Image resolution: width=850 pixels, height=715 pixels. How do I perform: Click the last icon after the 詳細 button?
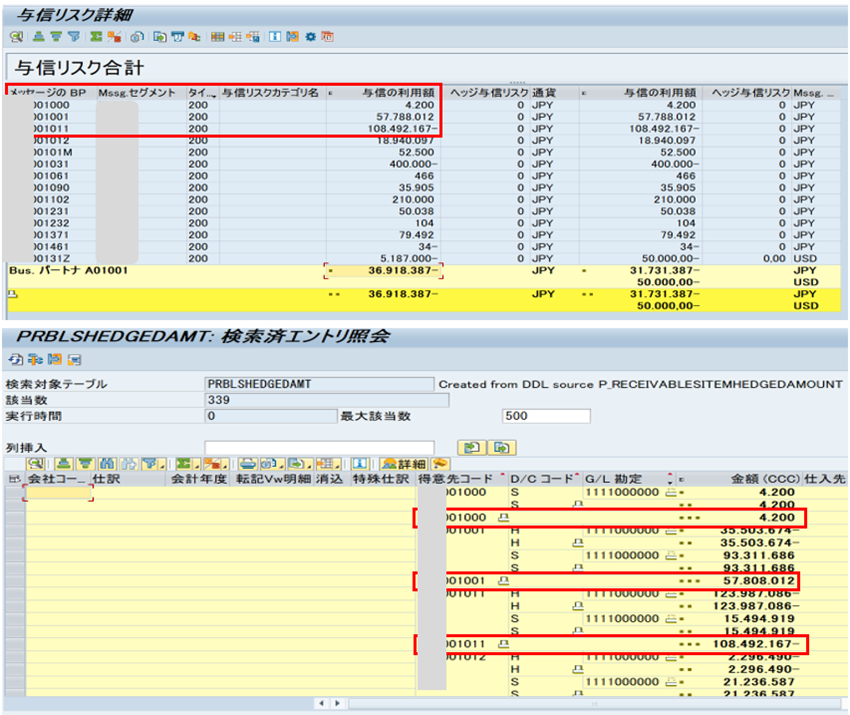click(440, 464)
